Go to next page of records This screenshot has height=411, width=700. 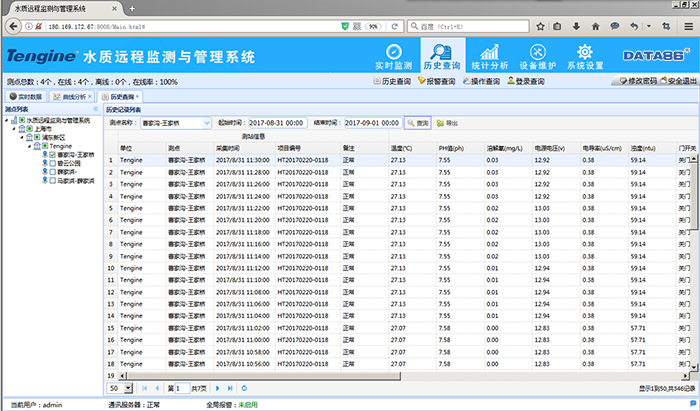tap(216, 387)
